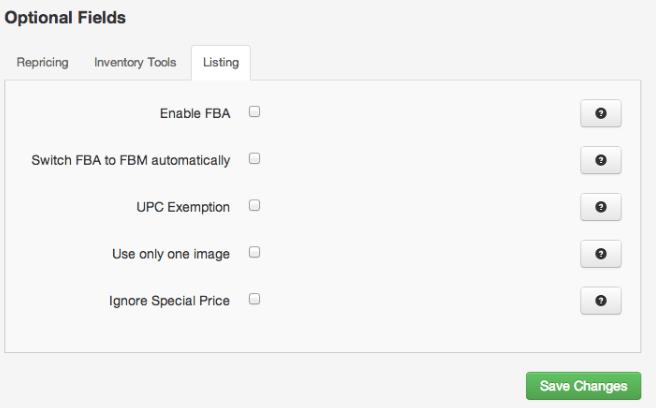Open the Inventory Tools tab
Screen dimensions: 656x408
pos(135,63)
